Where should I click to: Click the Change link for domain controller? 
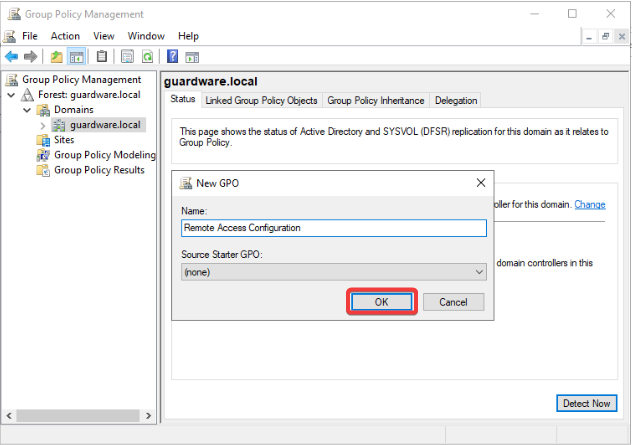coord(590,204)
